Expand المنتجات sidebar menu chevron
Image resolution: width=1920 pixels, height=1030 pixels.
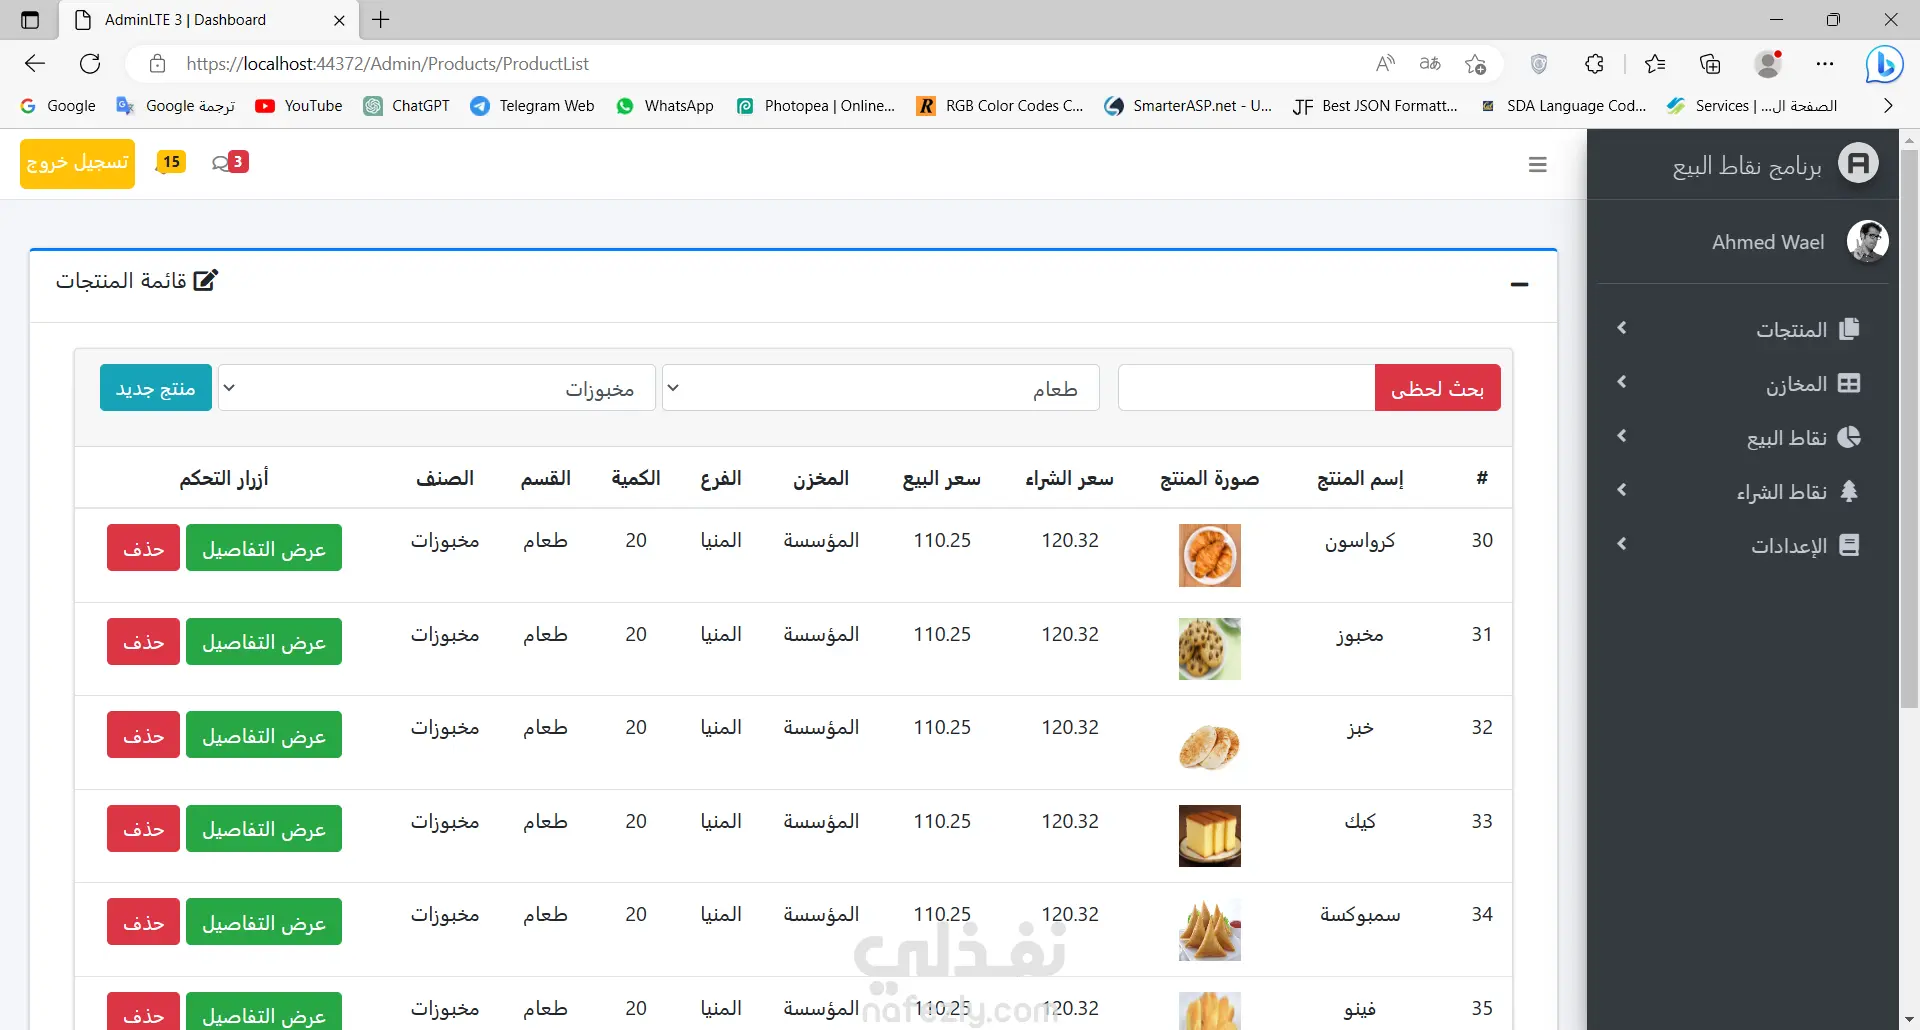[x=1622, y=328]
